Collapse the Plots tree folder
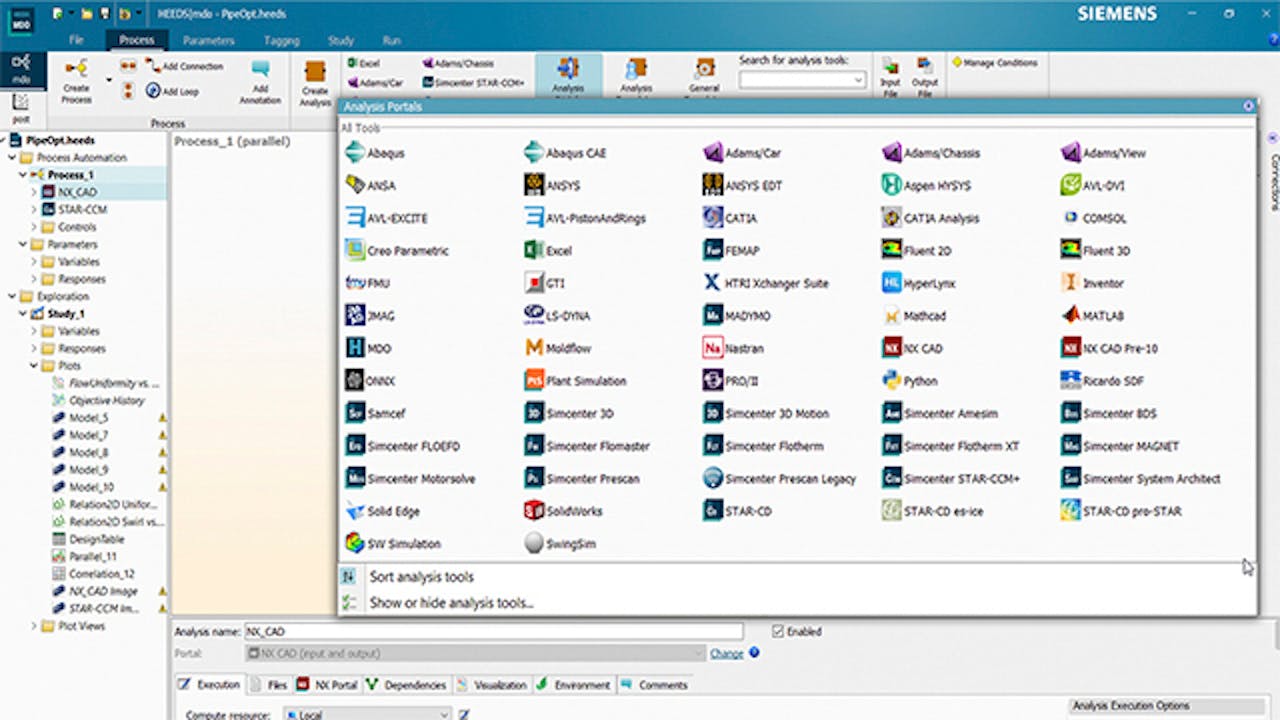1280x720 pixels. click(34, 366)
